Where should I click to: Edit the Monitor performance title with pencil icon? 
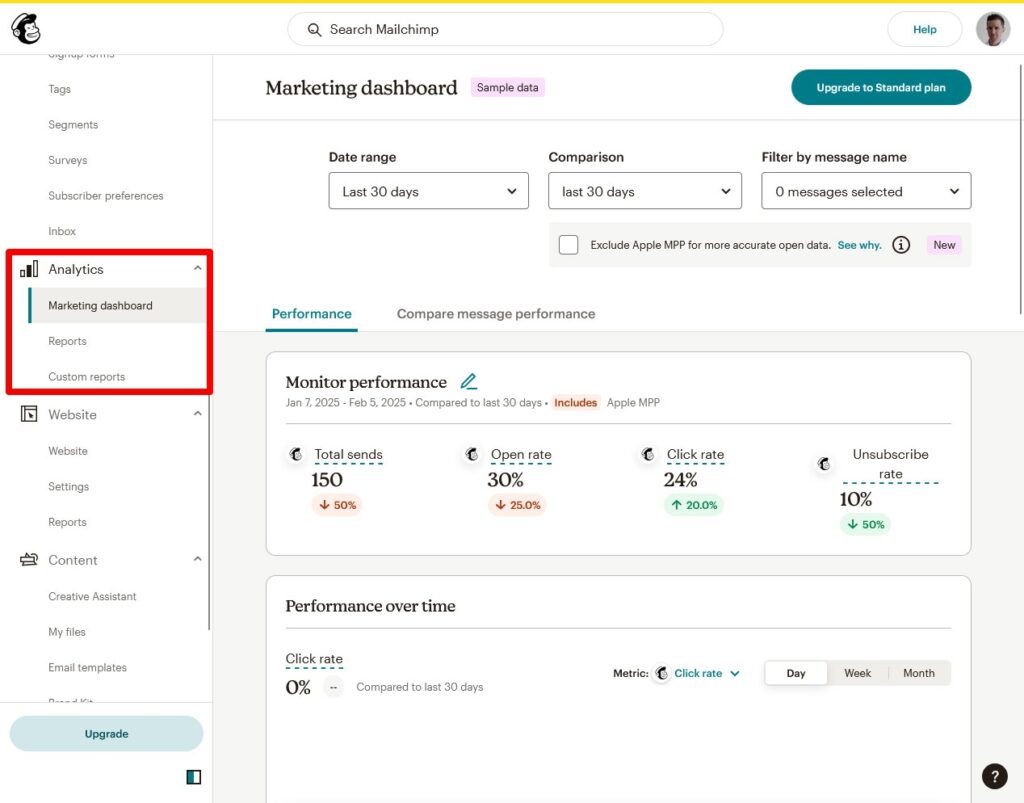pyautogui.click(x=469, y=381)
